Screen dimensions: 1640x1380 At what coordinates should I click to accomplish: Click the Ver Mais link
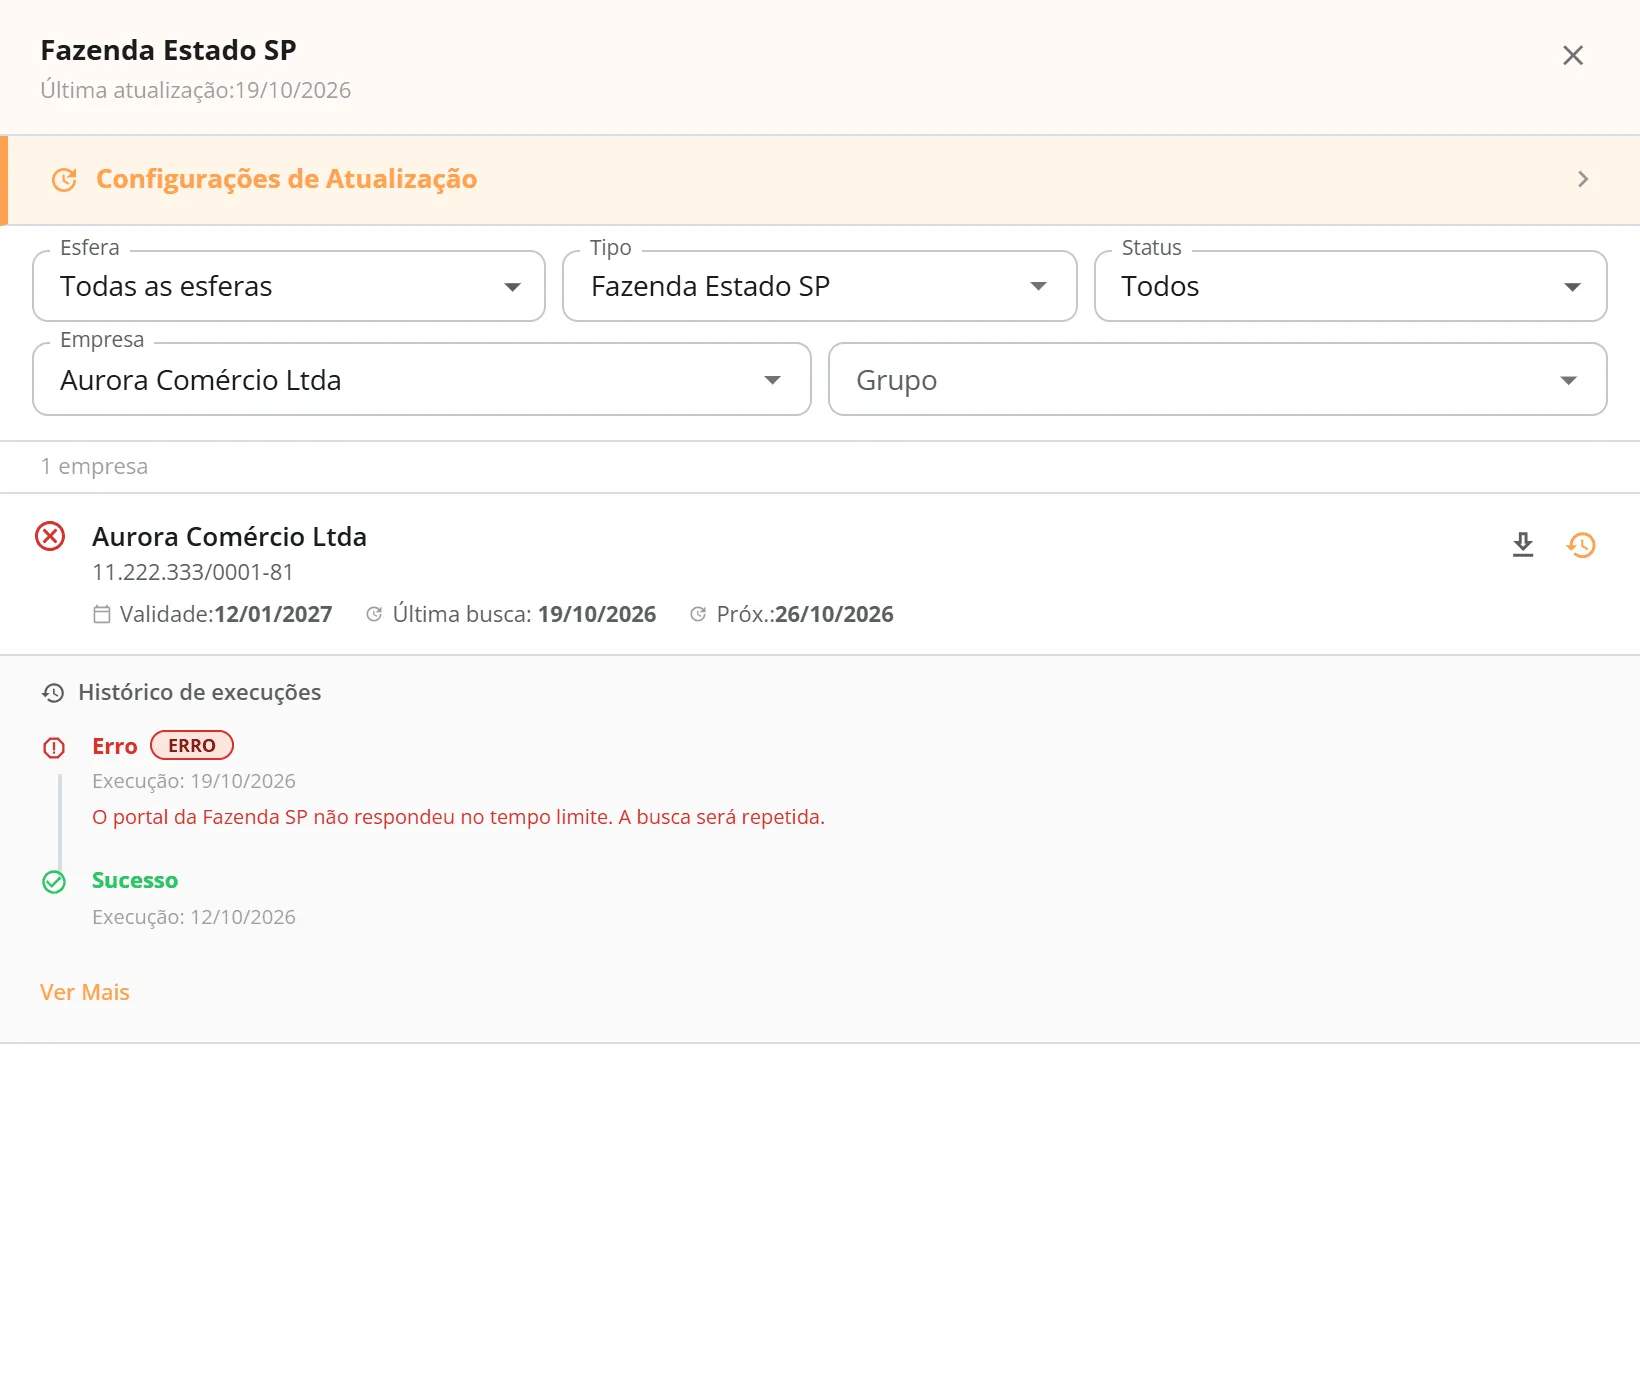coord(85,992)
